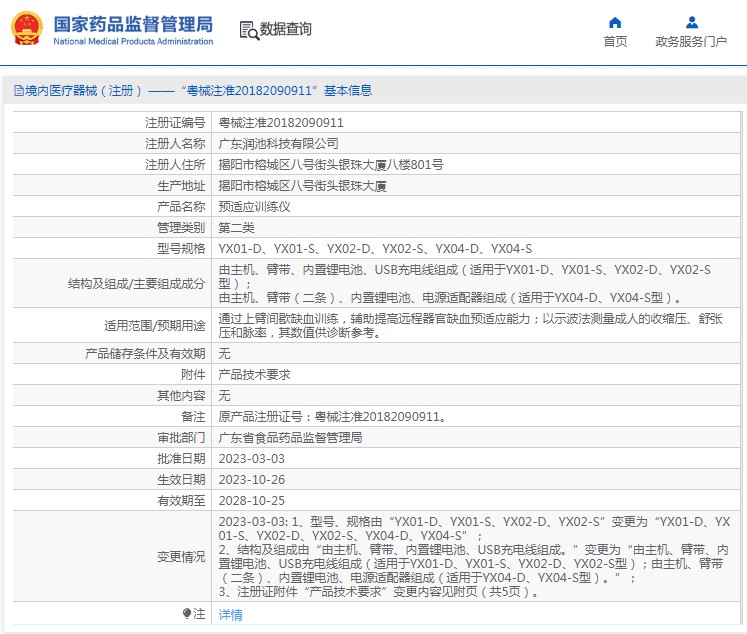Select the 适用范围/预期用途 description
This screenshot has height=634, width=747.
click(x=470, y=326)
